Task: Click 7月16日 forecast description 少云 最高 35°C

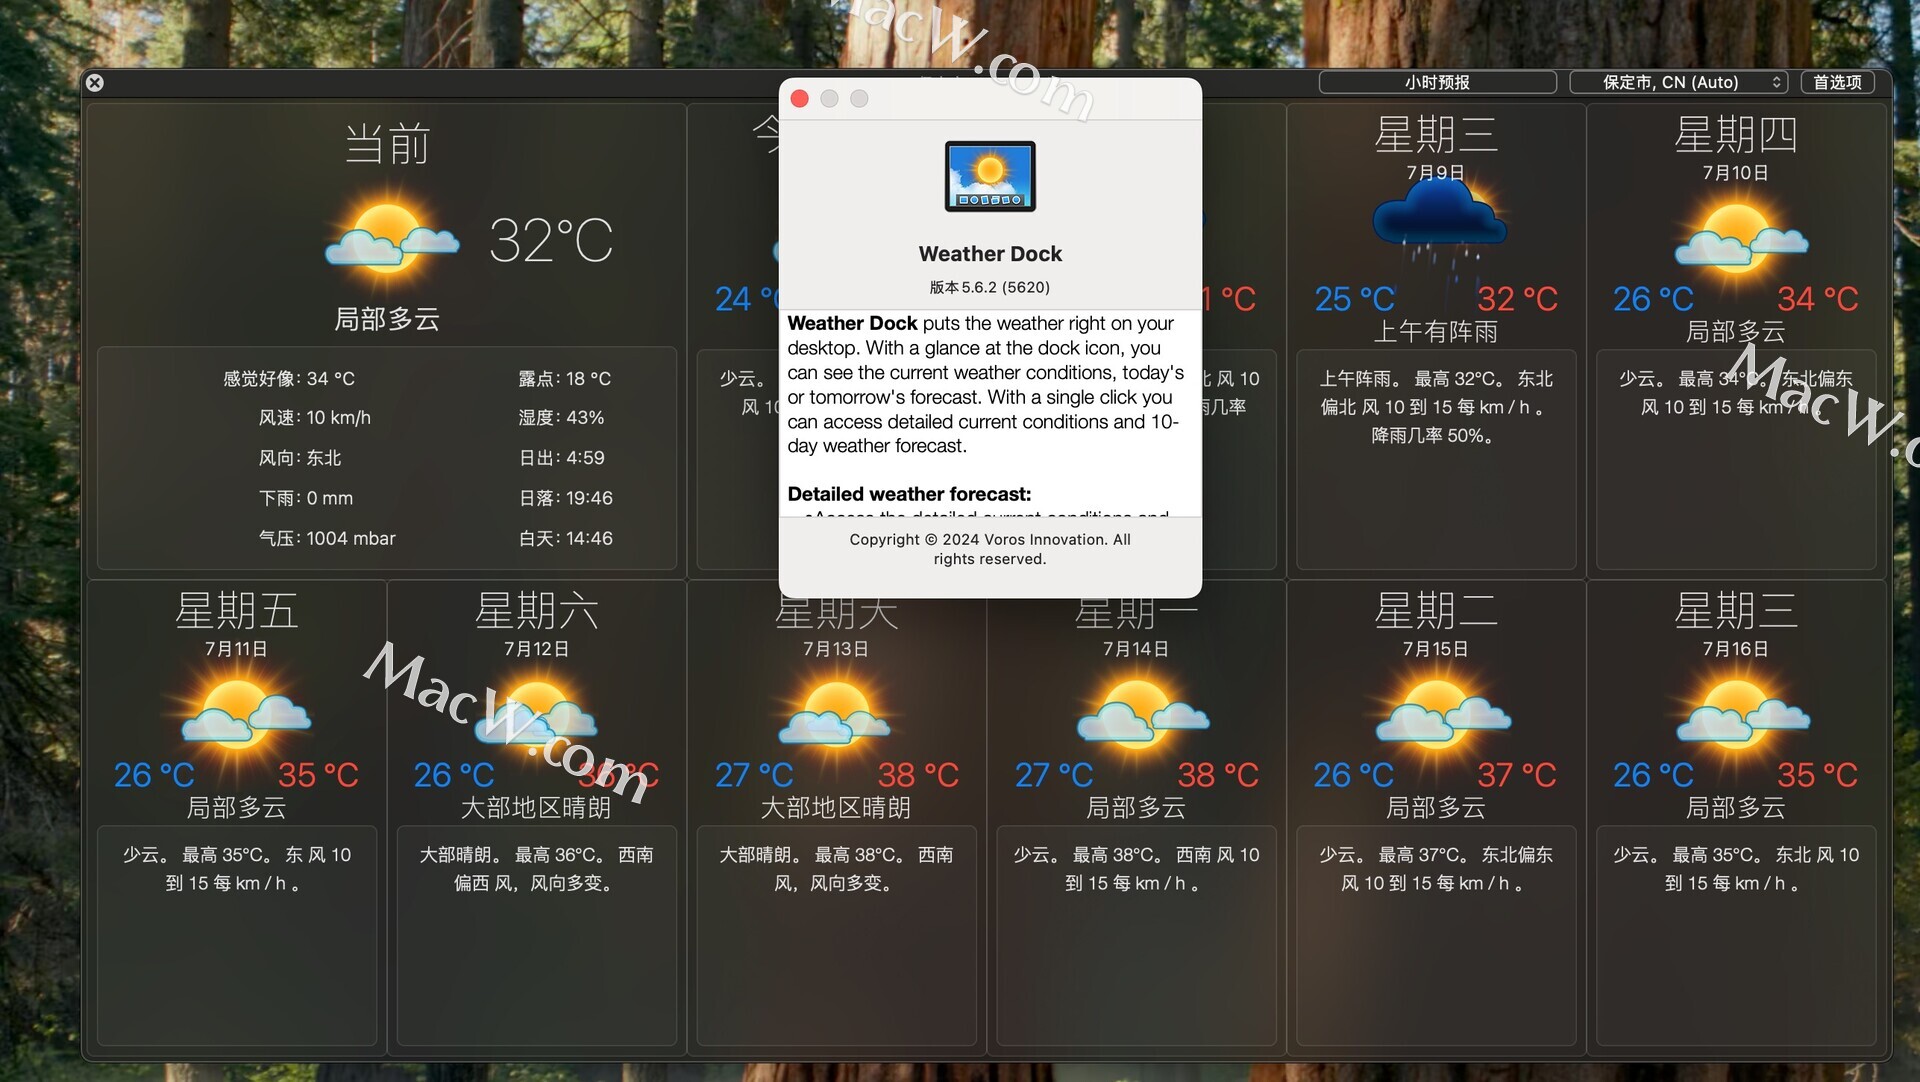Action: pyautogui.click(x=1736, y=869)
